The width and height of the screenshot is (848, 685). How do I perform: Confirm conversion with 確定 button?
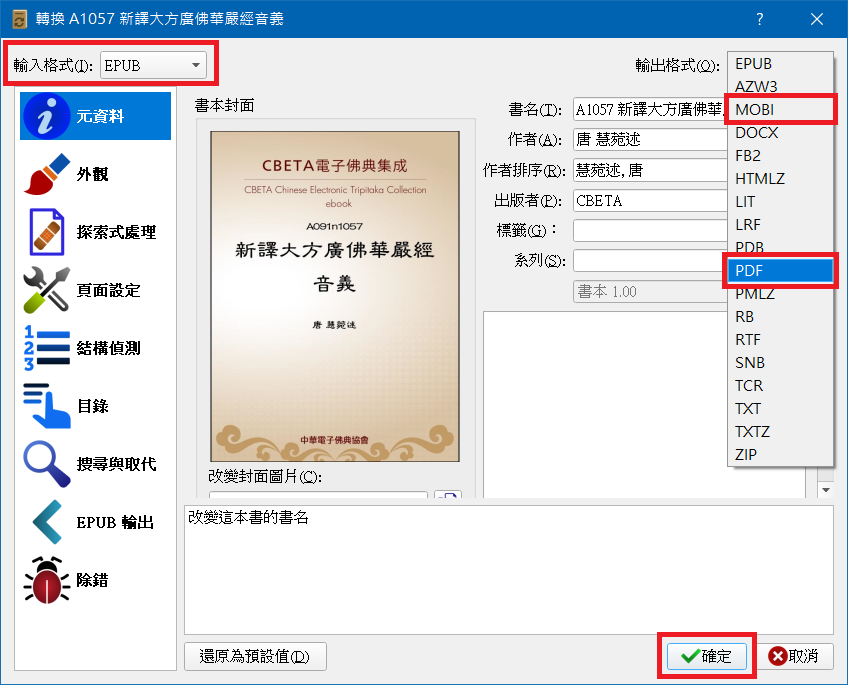(707, 656)
